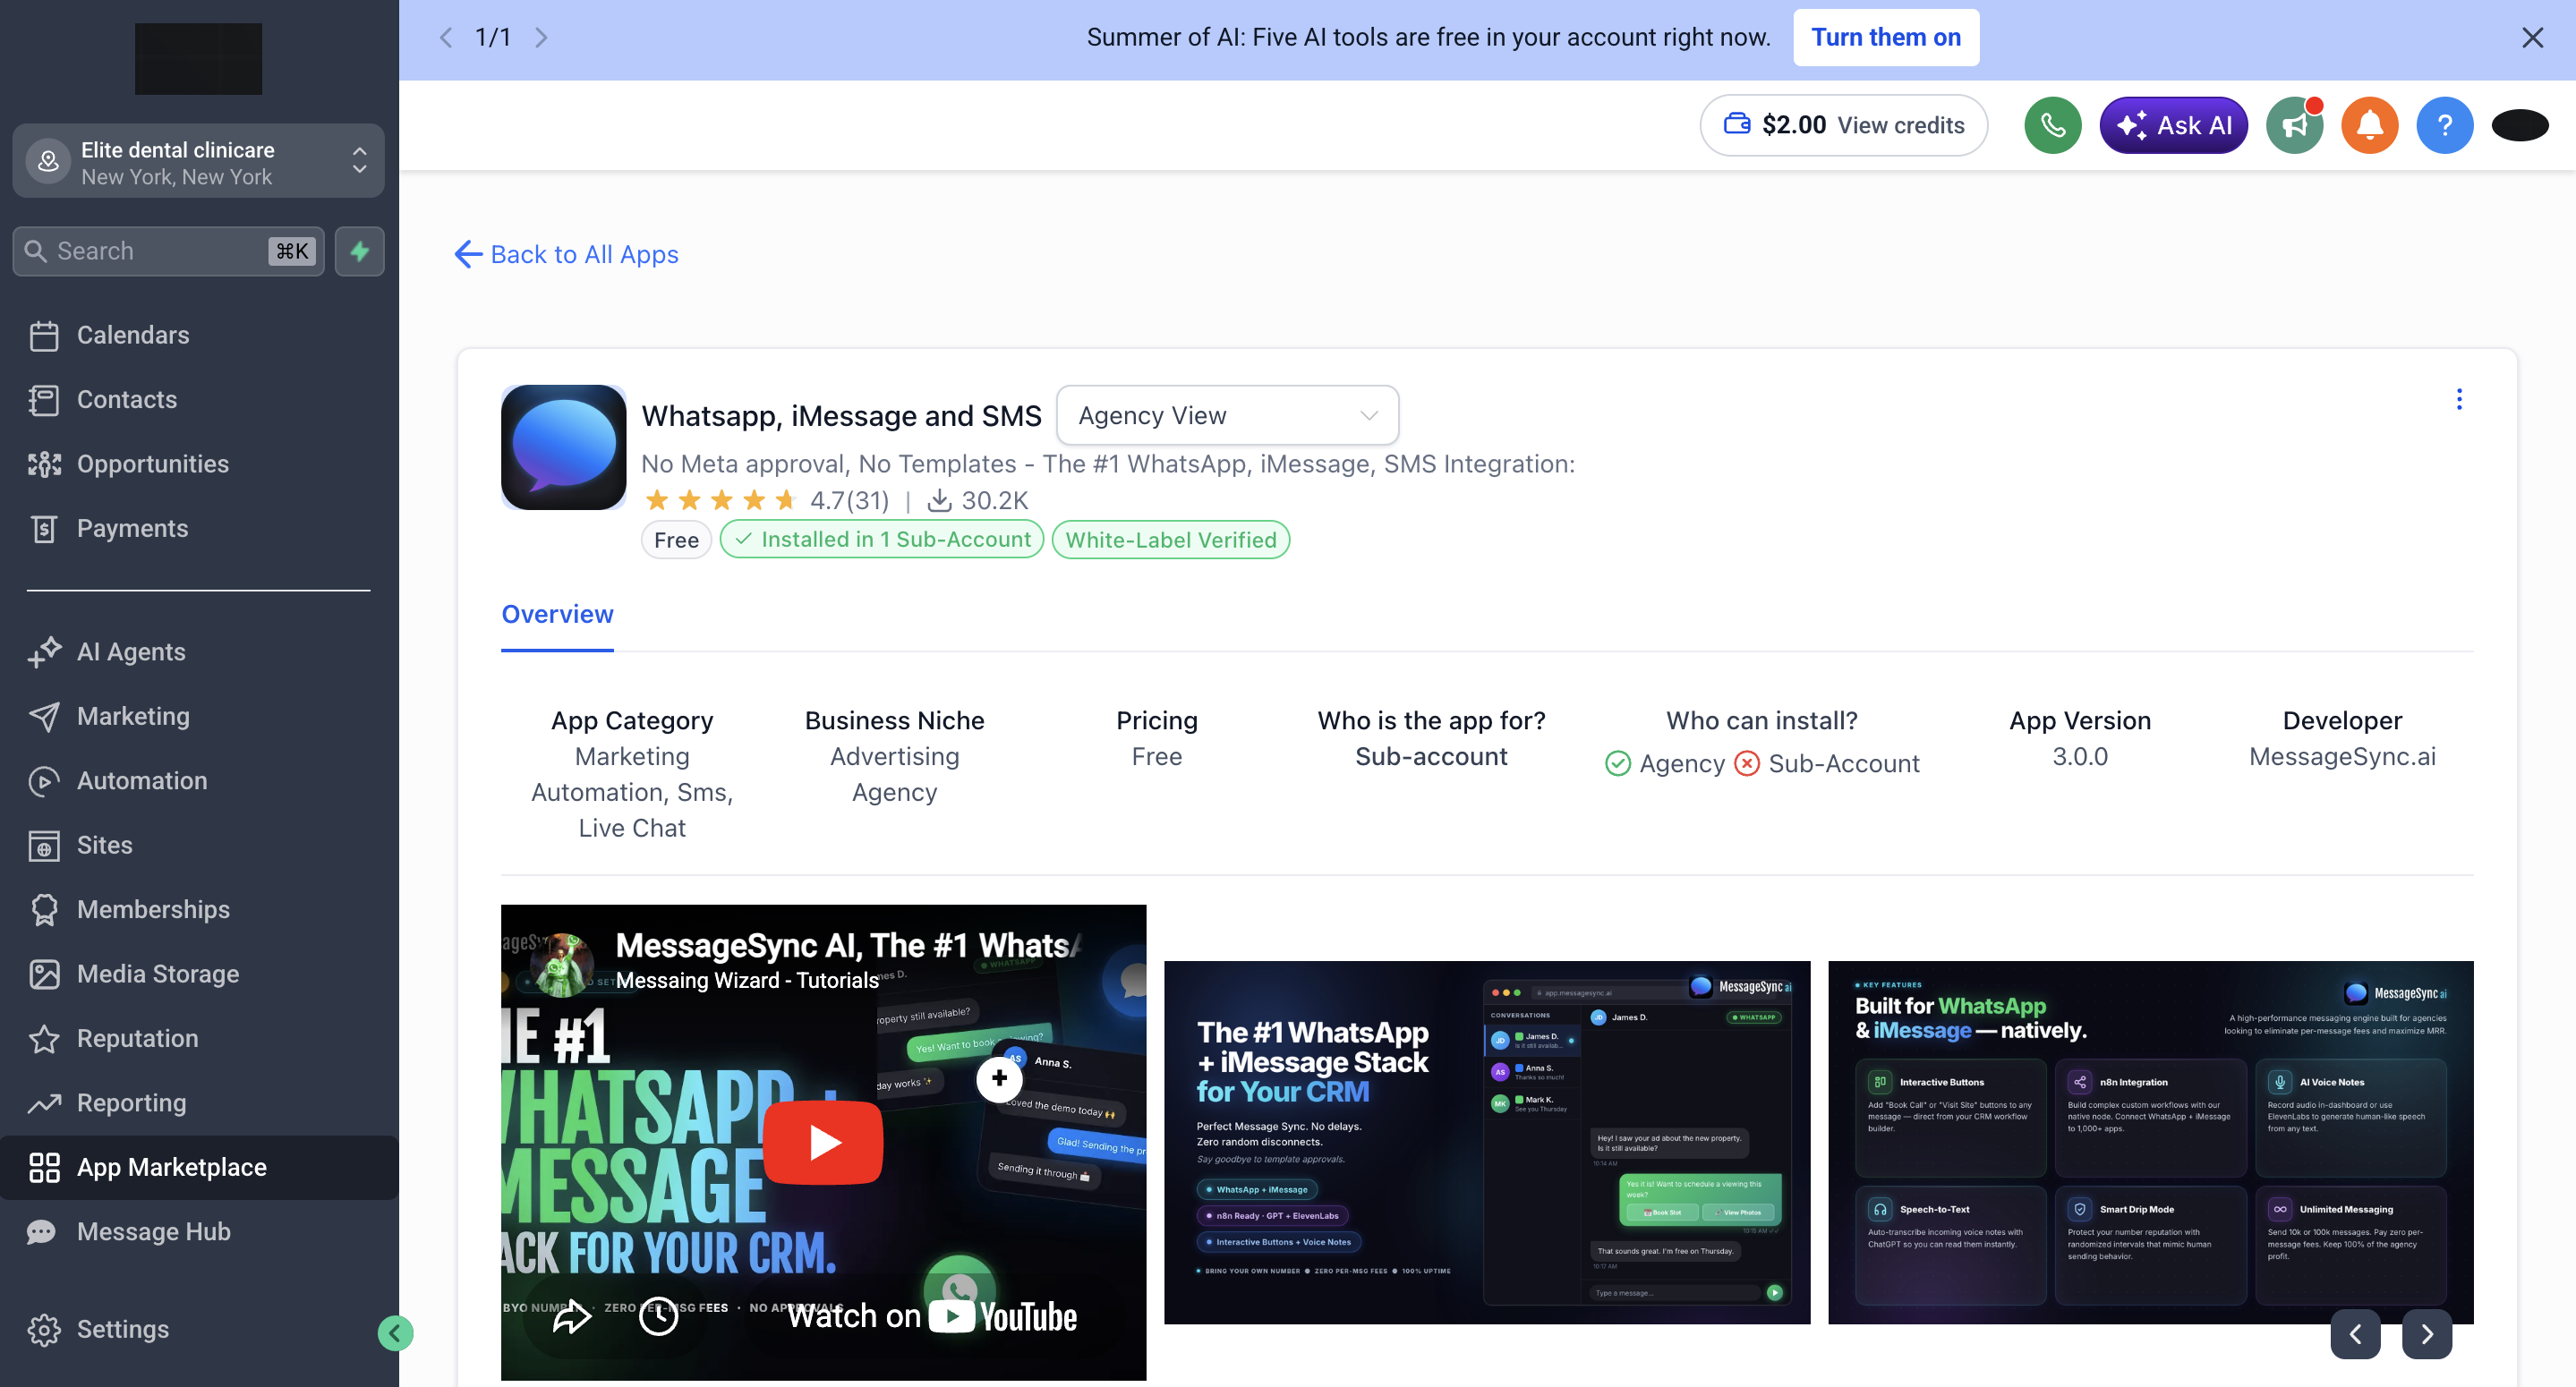Open Ask AI assistant
Viewport: 2576px width, 1387px height.
pyautogui.click(x=2173, y=125)
